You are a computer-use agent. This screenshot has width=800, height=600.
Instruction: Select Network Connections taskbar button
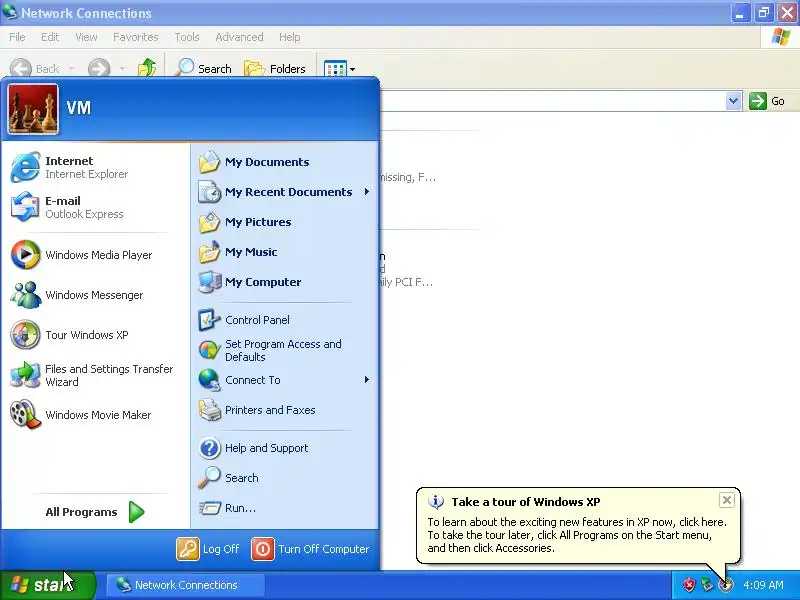pos(186,585)
